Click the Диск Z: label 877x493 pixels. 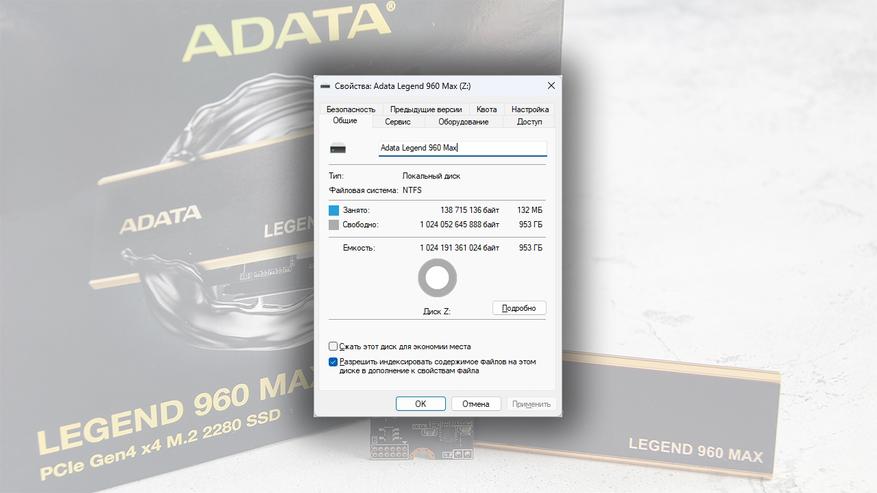[x=437, y=311]
